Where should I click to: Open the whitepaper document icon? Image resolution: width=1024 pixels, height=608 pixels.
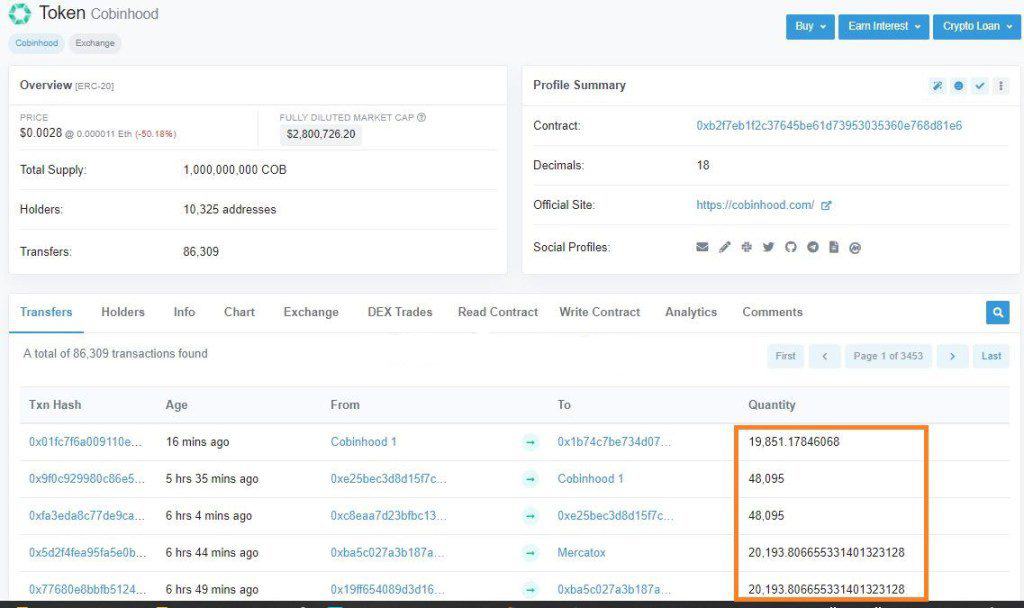833,247
